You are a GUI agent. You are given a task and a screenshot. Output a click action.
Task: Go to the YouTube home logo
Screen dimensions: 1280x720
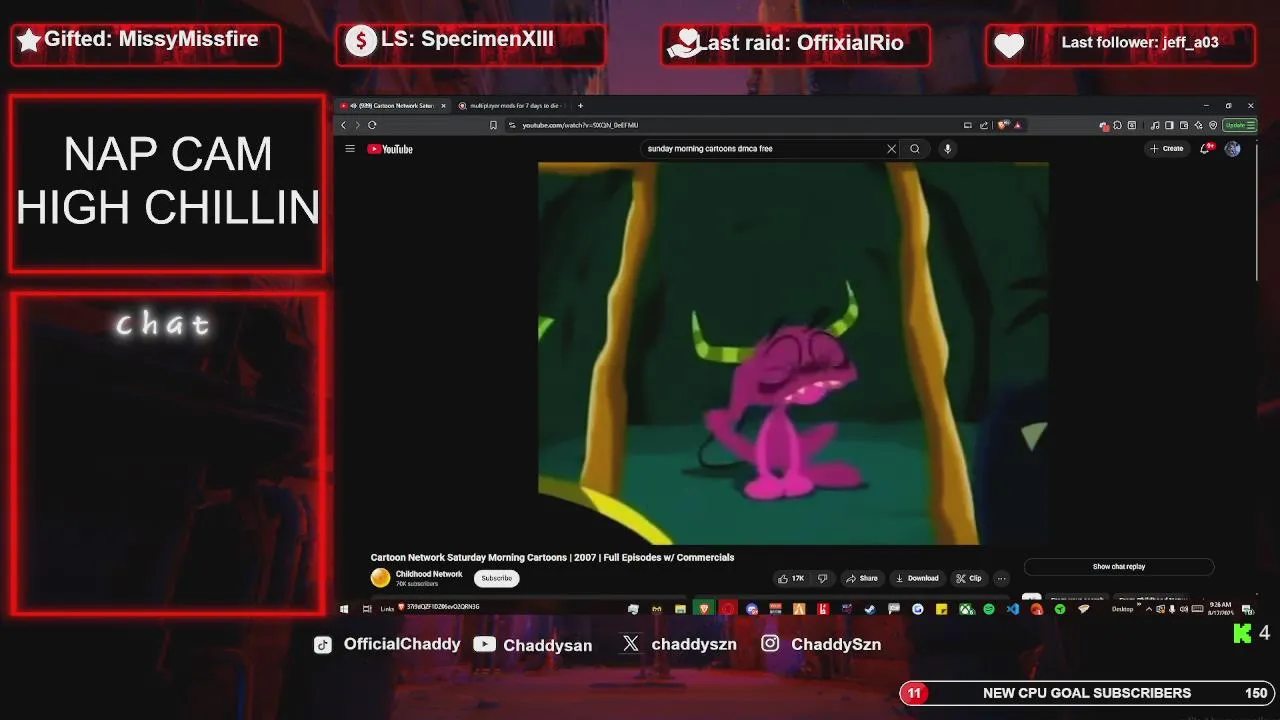[390, 149]
